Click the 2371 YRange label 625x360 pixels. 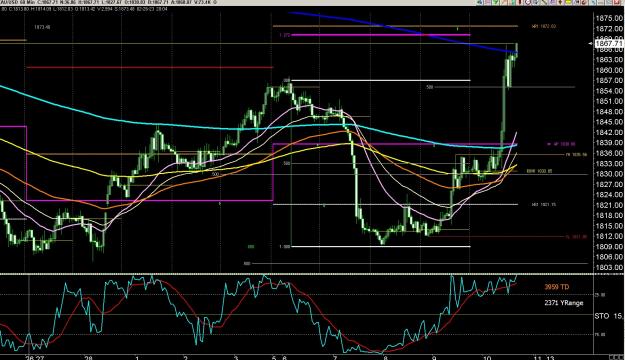[x=564, y=303]
